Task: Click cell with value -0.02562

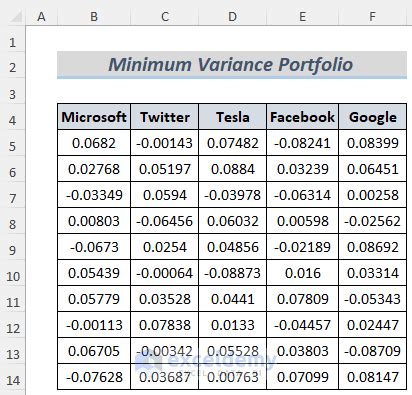Action: pos(373,221)
